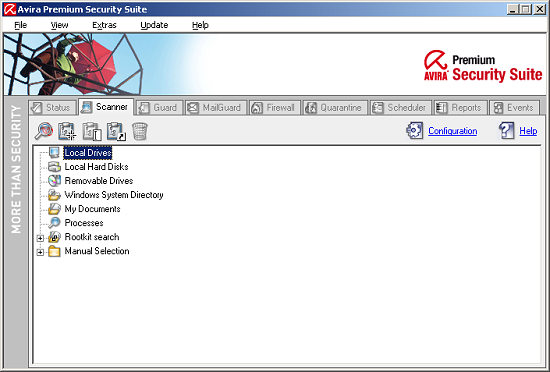Click the rename profile toolbar icon
This screenshot has height=372, width=550.
(x=92, y=131)
